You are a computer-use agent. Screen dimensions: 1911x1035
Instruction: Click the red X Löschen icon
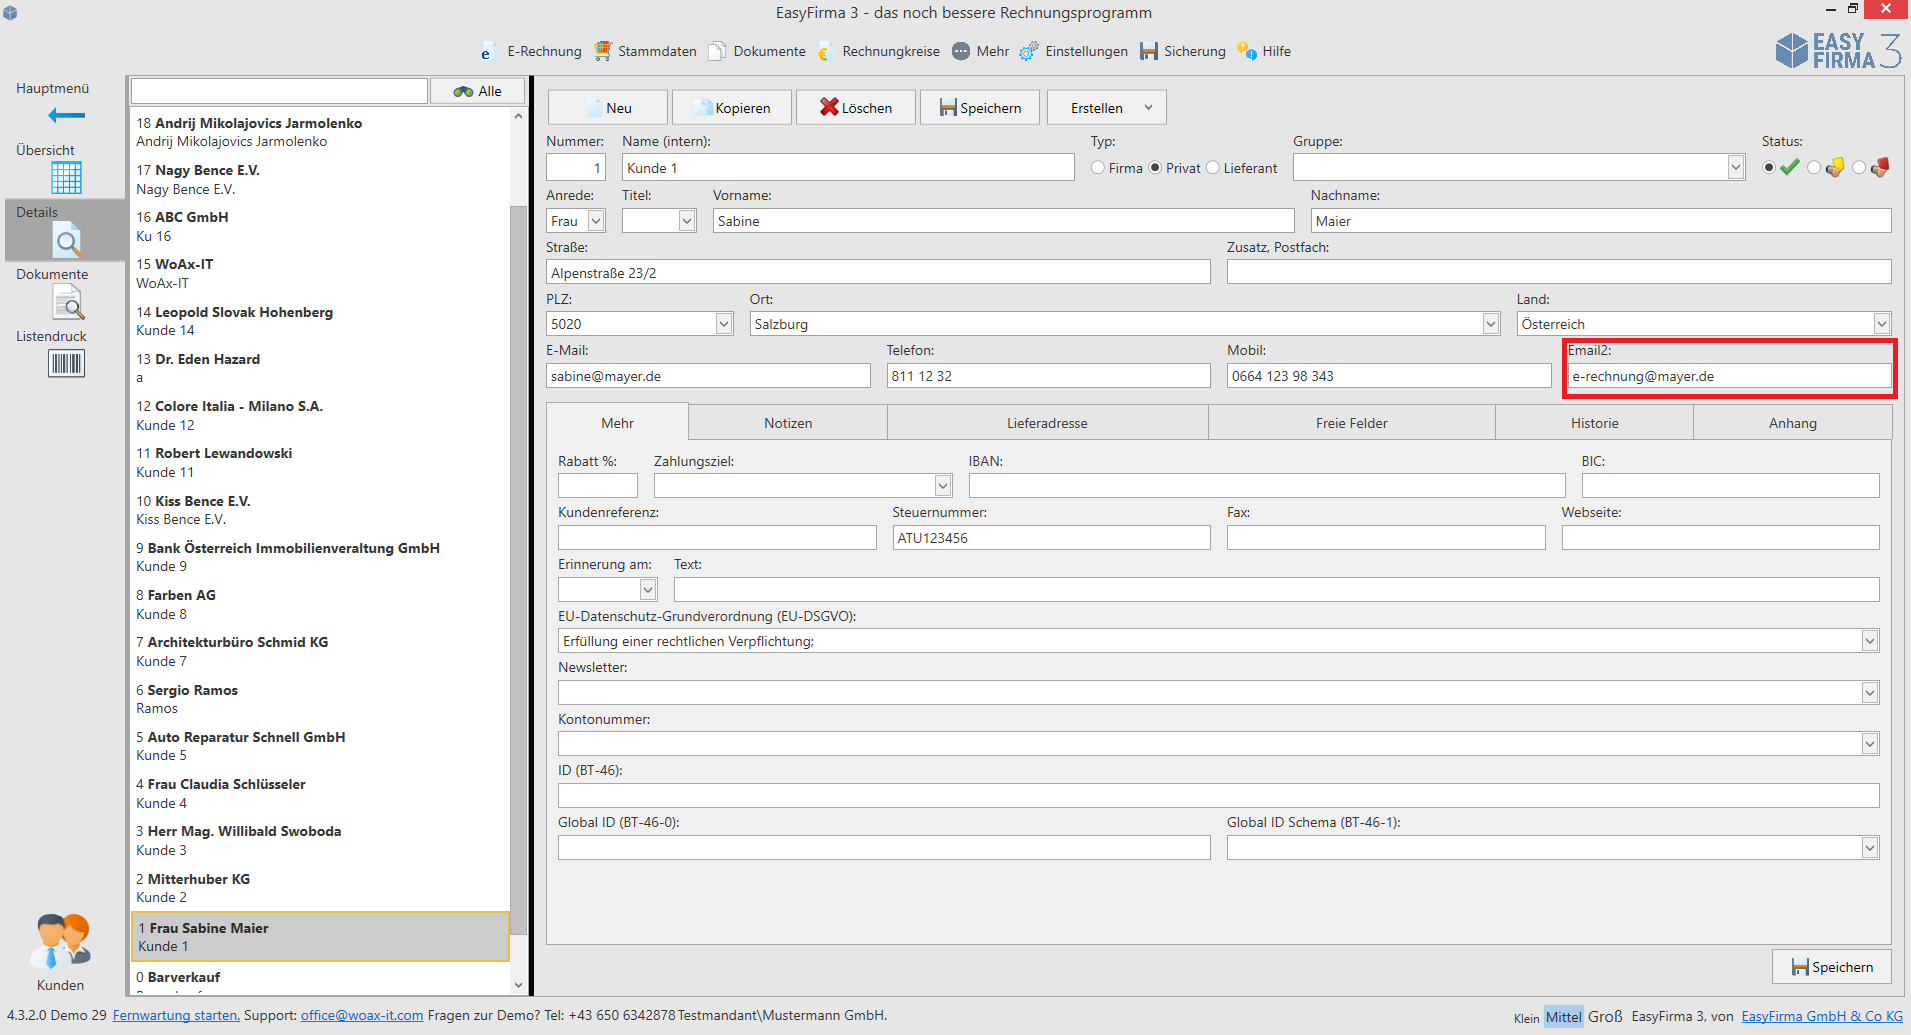(829, 107)
